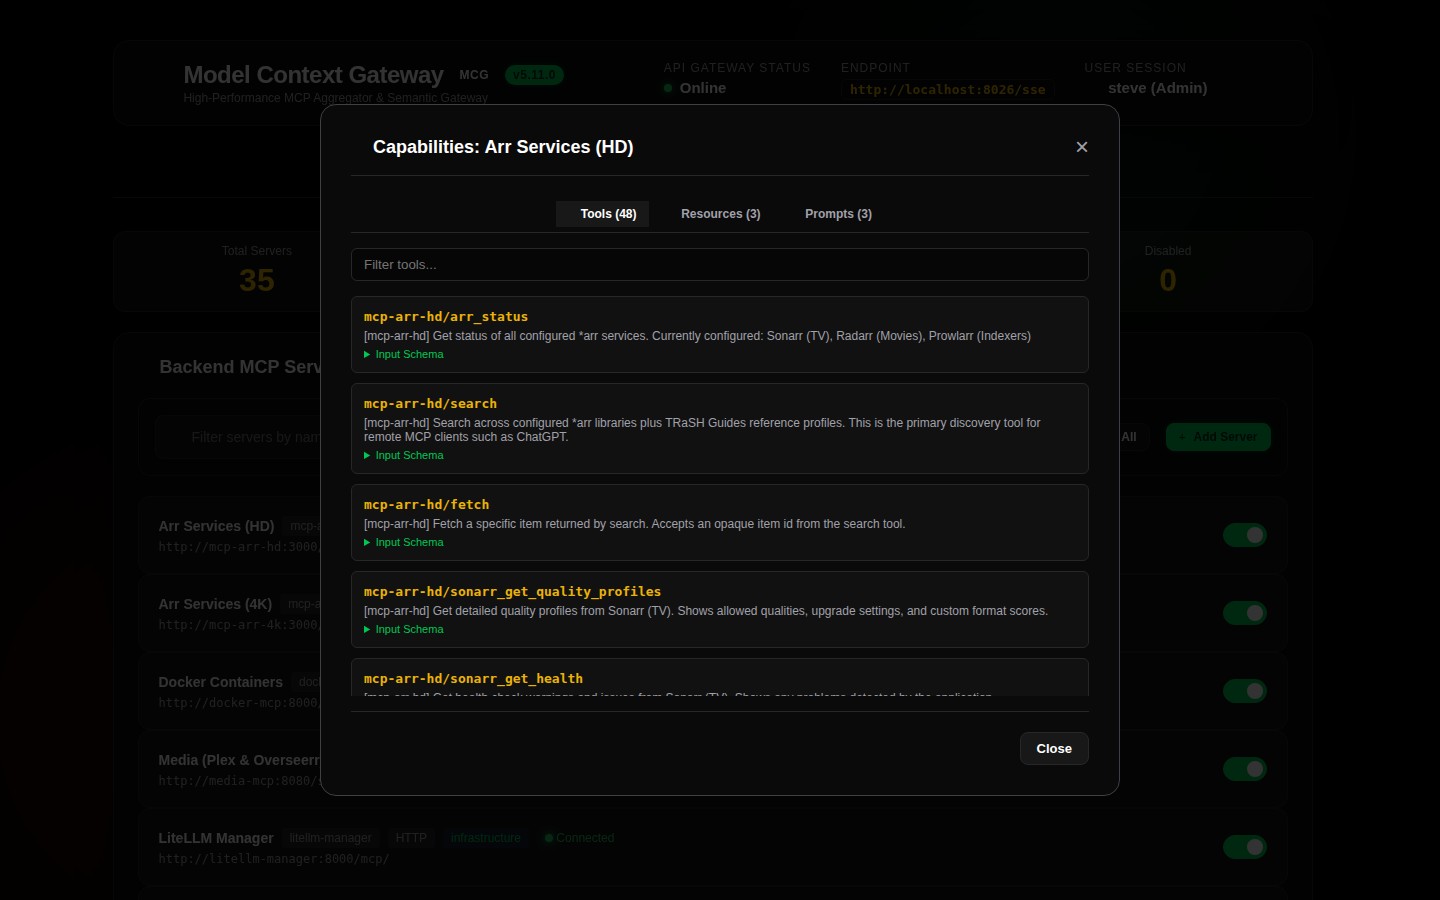Click the litellm-manager ID tag
The height and width of the screenshot is (900, 1440).
pyautogui.click(x=331, y=838)
